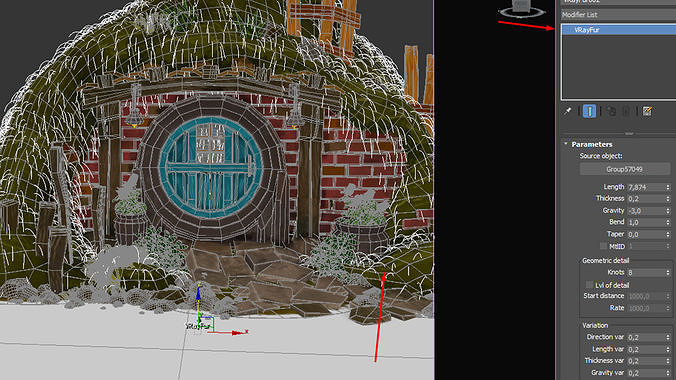Click the Gravity value field
The height and width of the screenshot is (380, 676).
646,210
